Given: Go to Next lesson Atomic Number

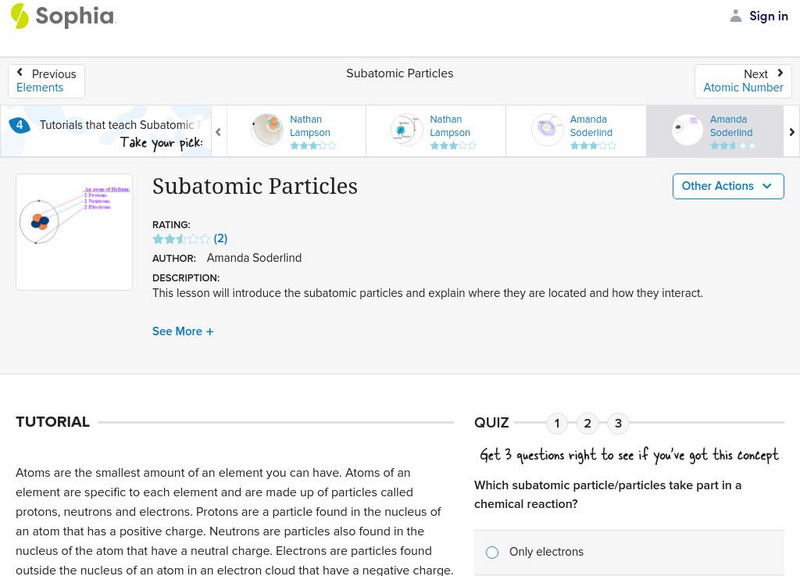Looking at the screenshot, I should click(743, 81).
